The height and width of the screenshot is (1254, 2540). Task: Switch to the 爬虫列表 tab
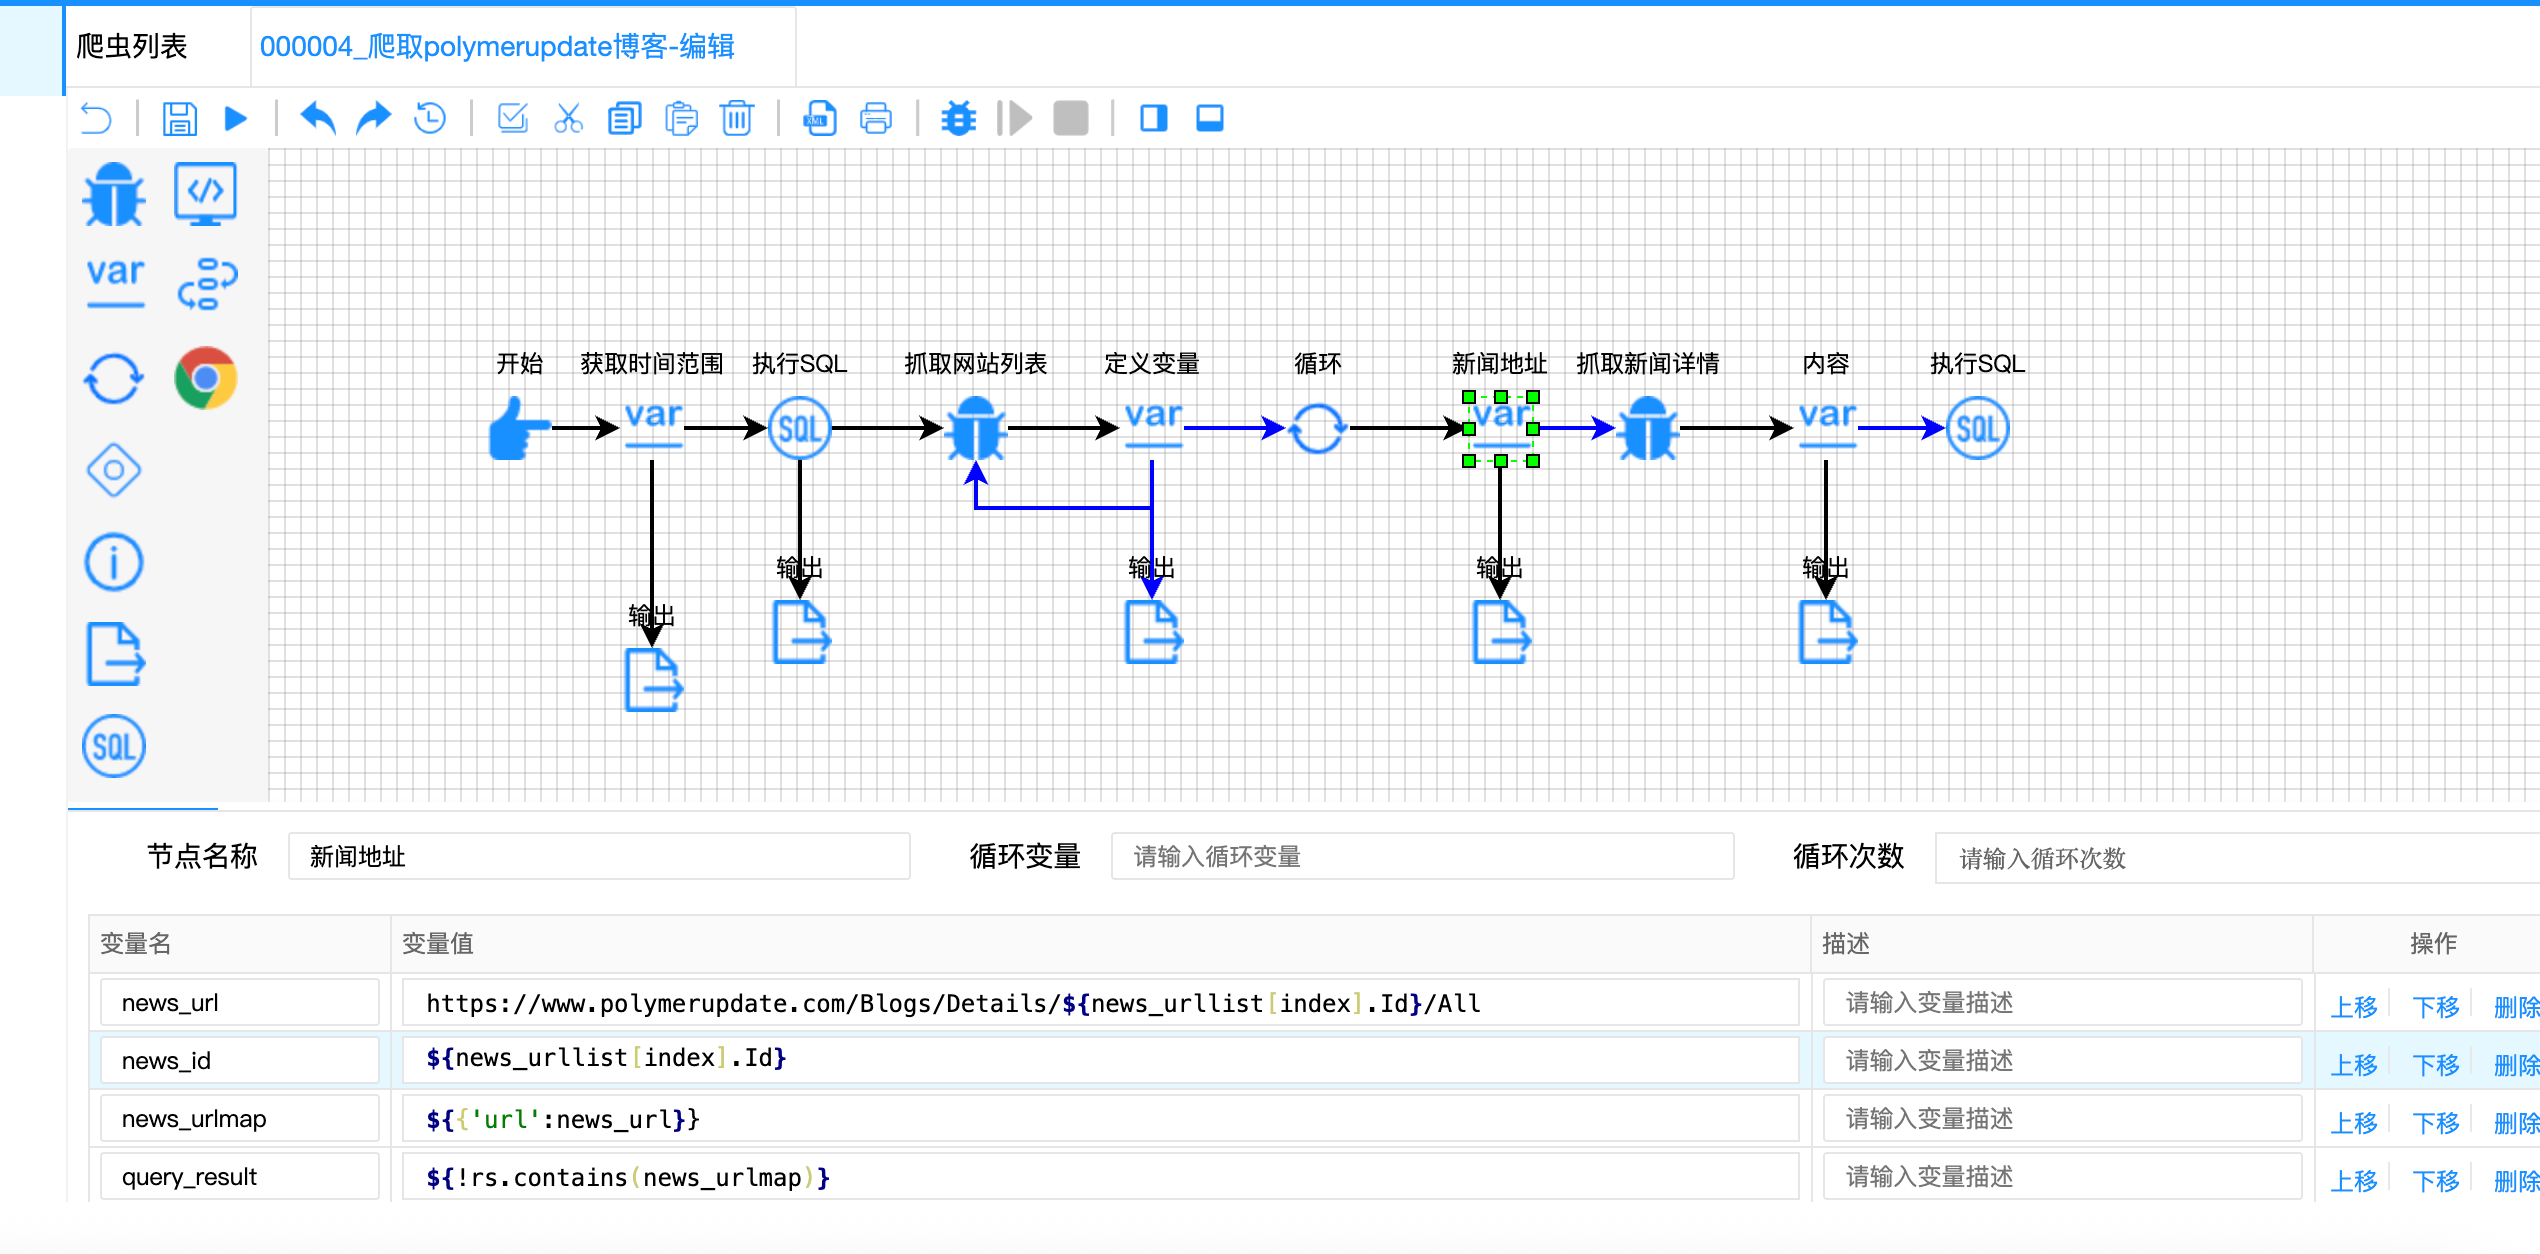coord(132,46)
